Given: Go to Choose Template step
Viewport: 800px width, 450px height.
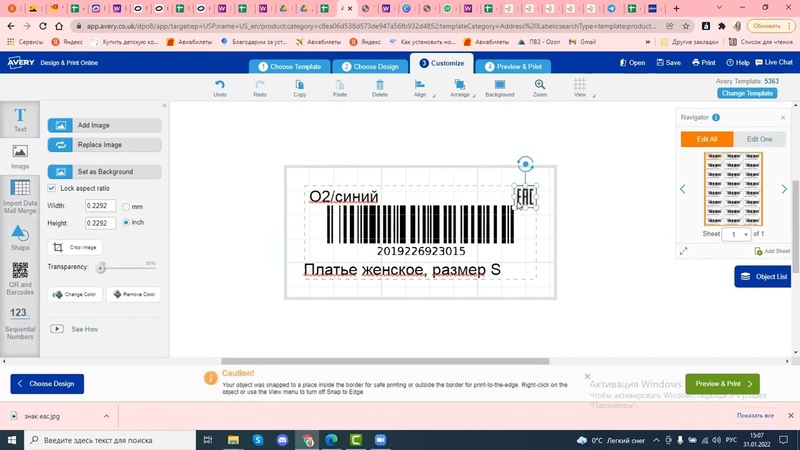Looking at the screenshot, I should (x=290, y=66).
